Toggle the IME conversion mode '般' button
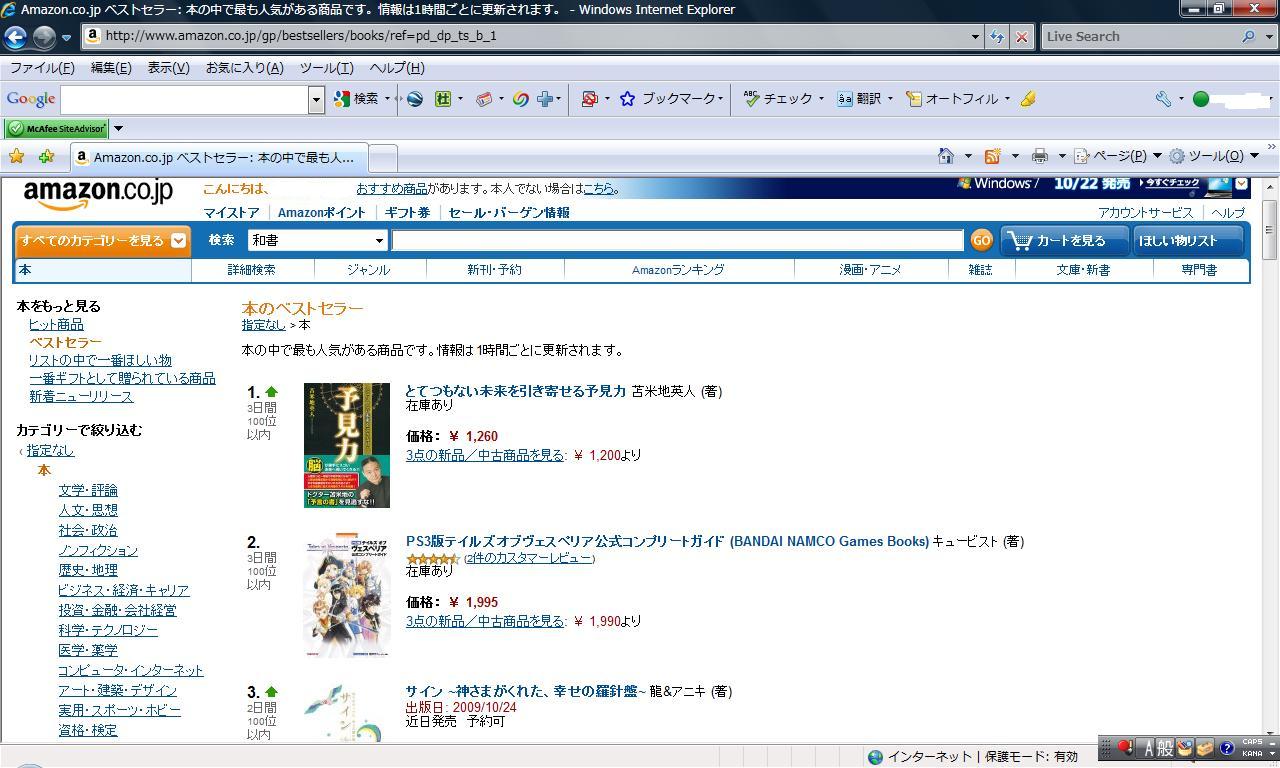1280x768 pixels. [1167, 748]
